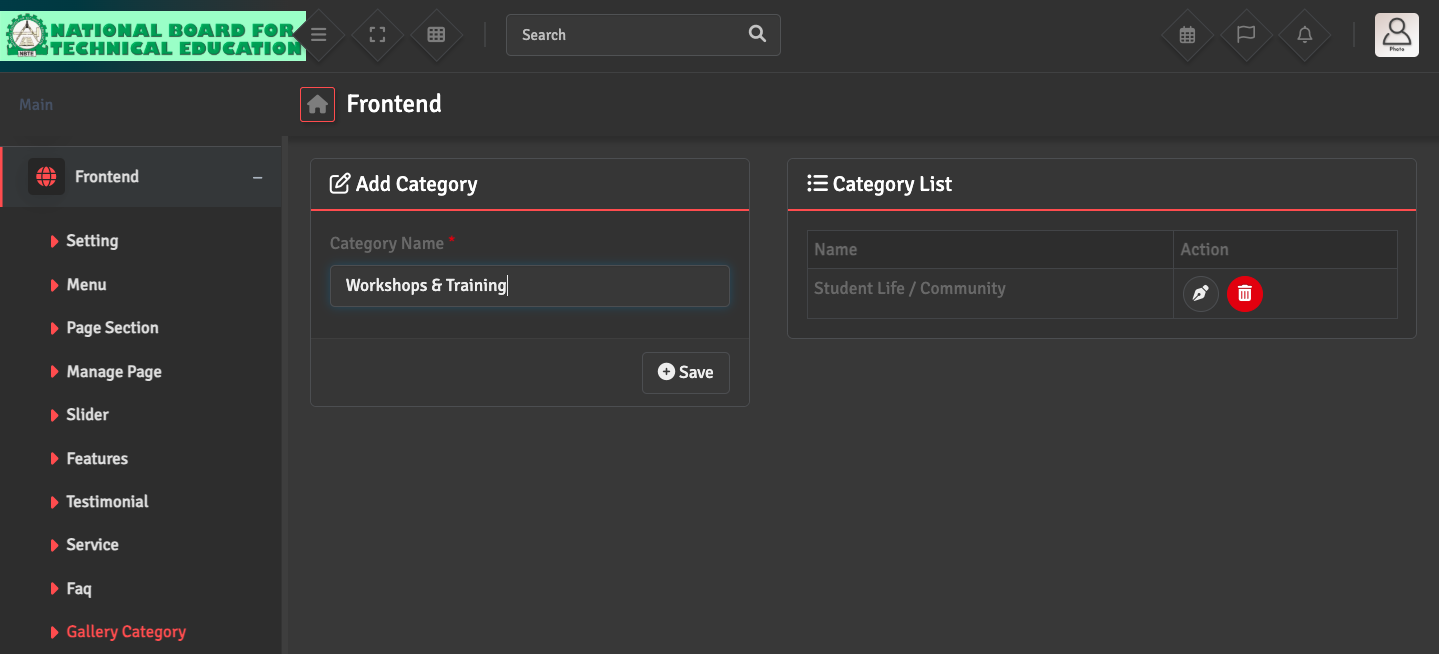Toggle fullscreen mode icon in header

coord(377,35)
